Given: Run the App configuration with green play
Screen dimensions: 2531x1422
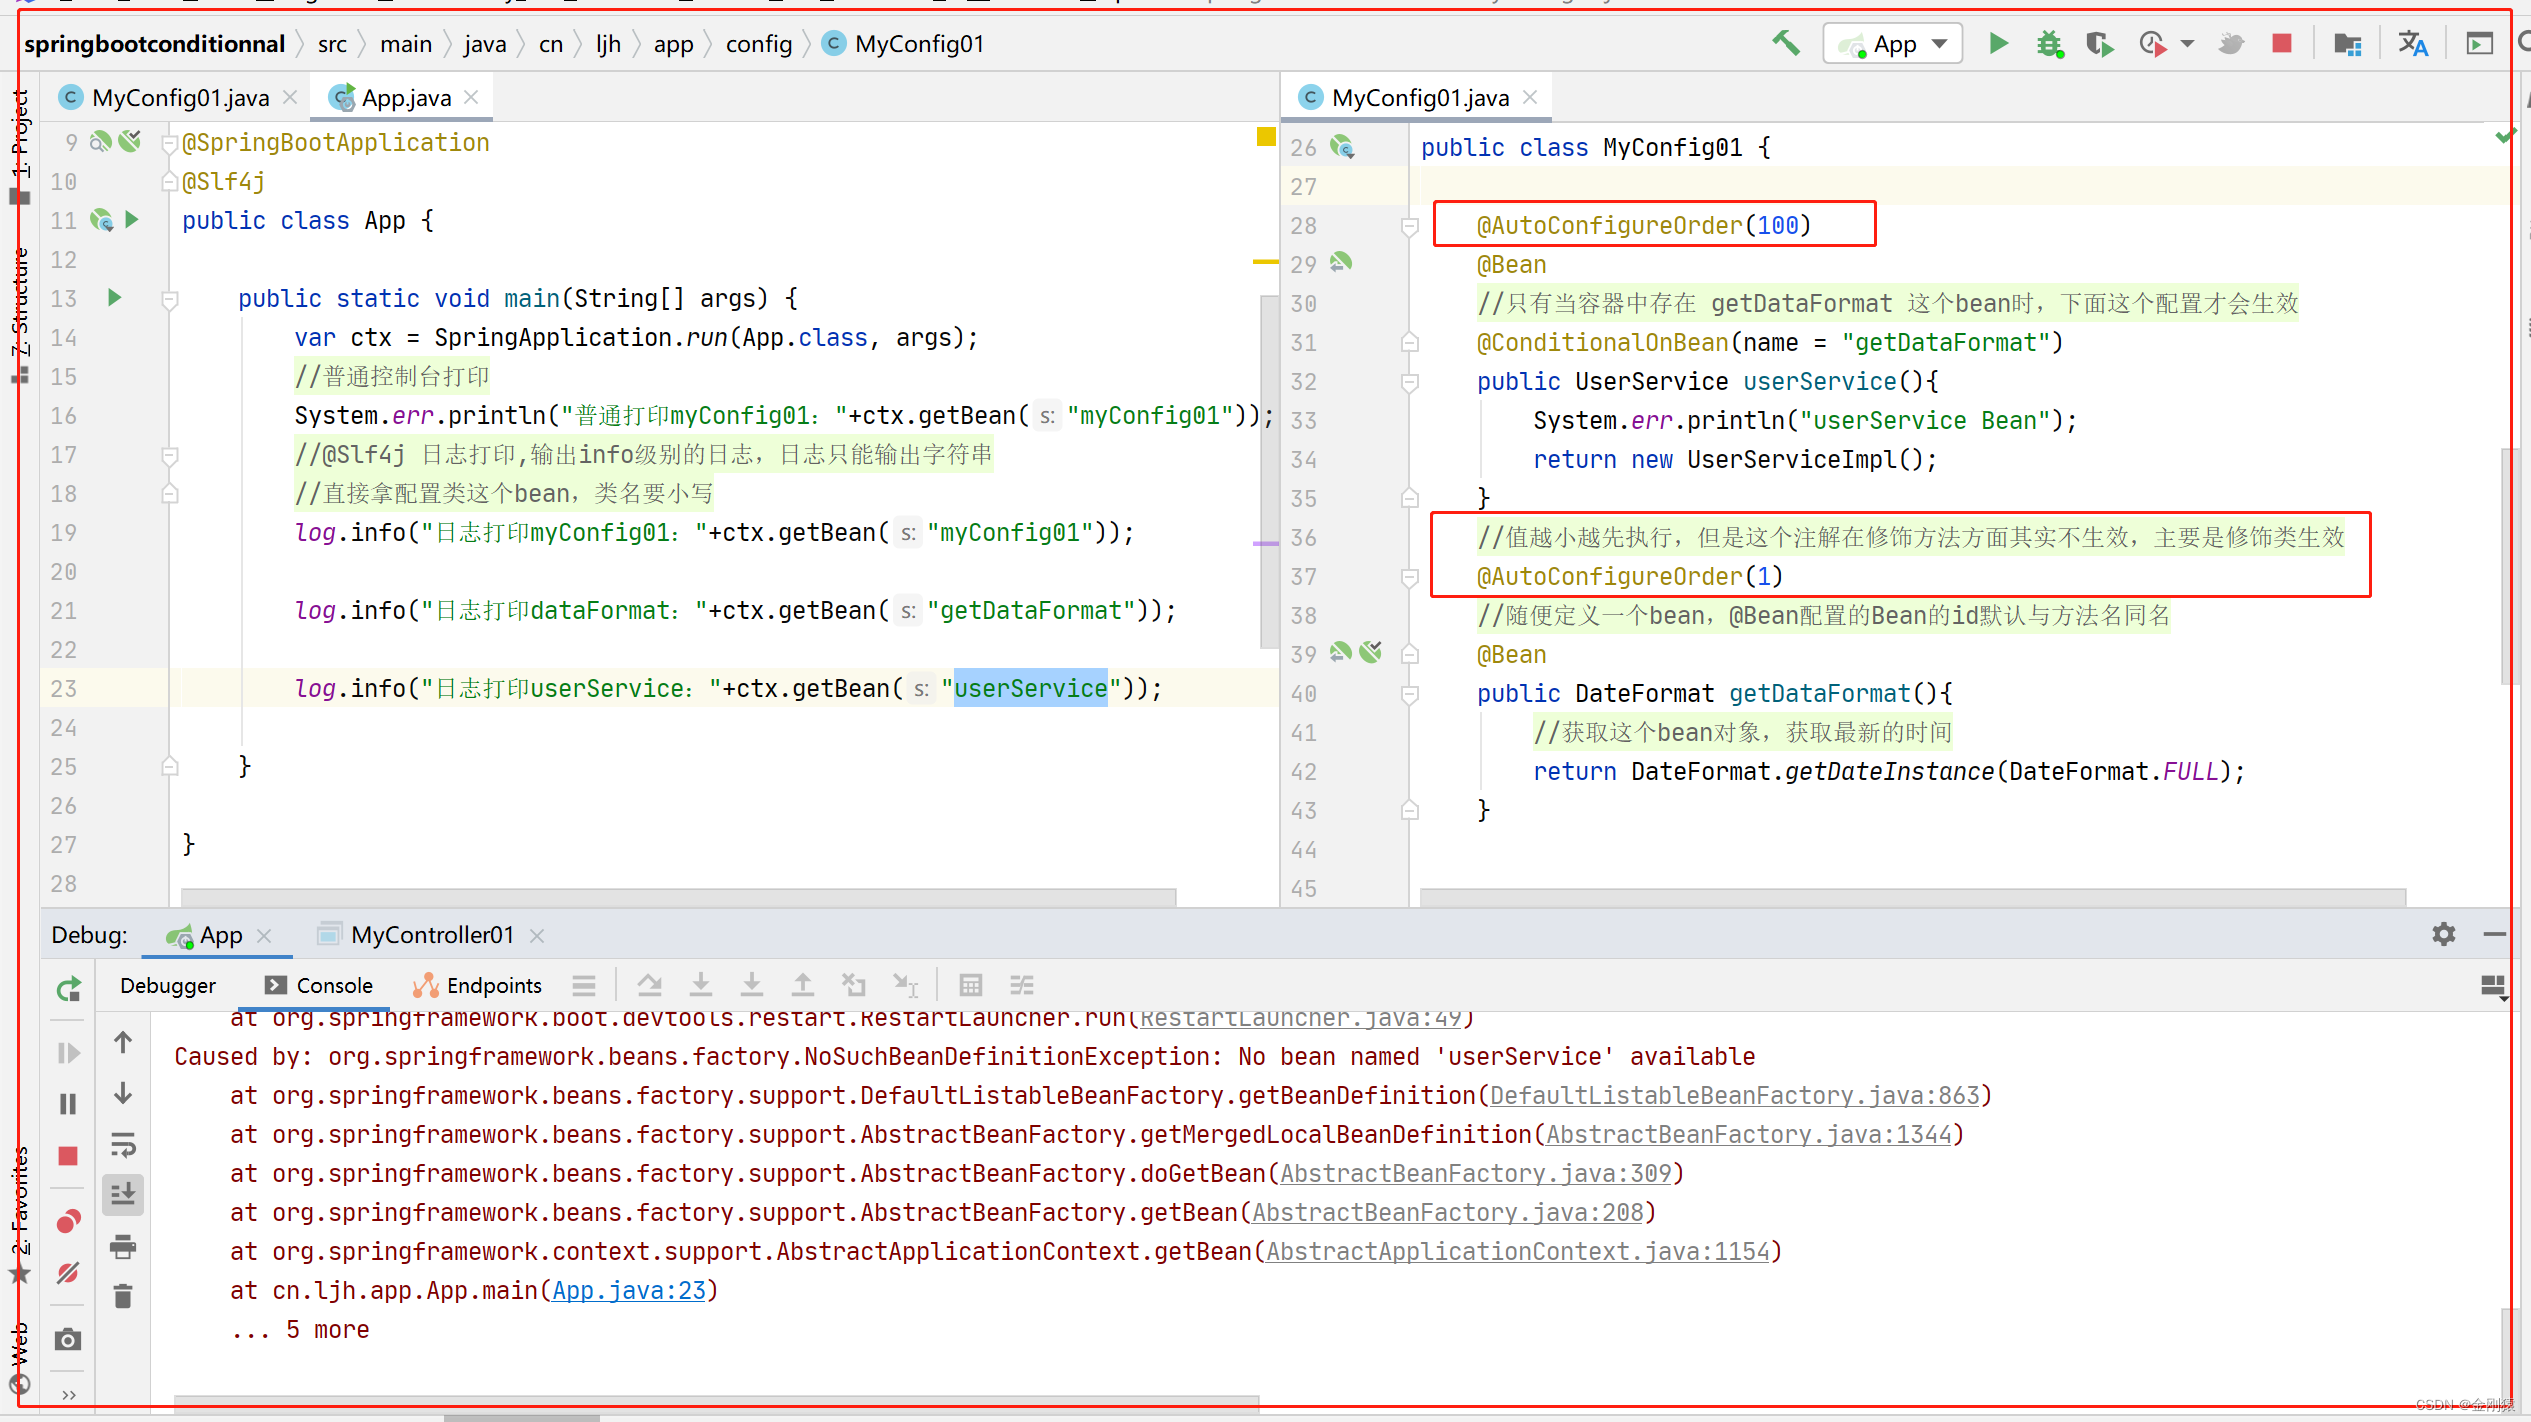Looking at the screenshot, I should pos(1998,44).
